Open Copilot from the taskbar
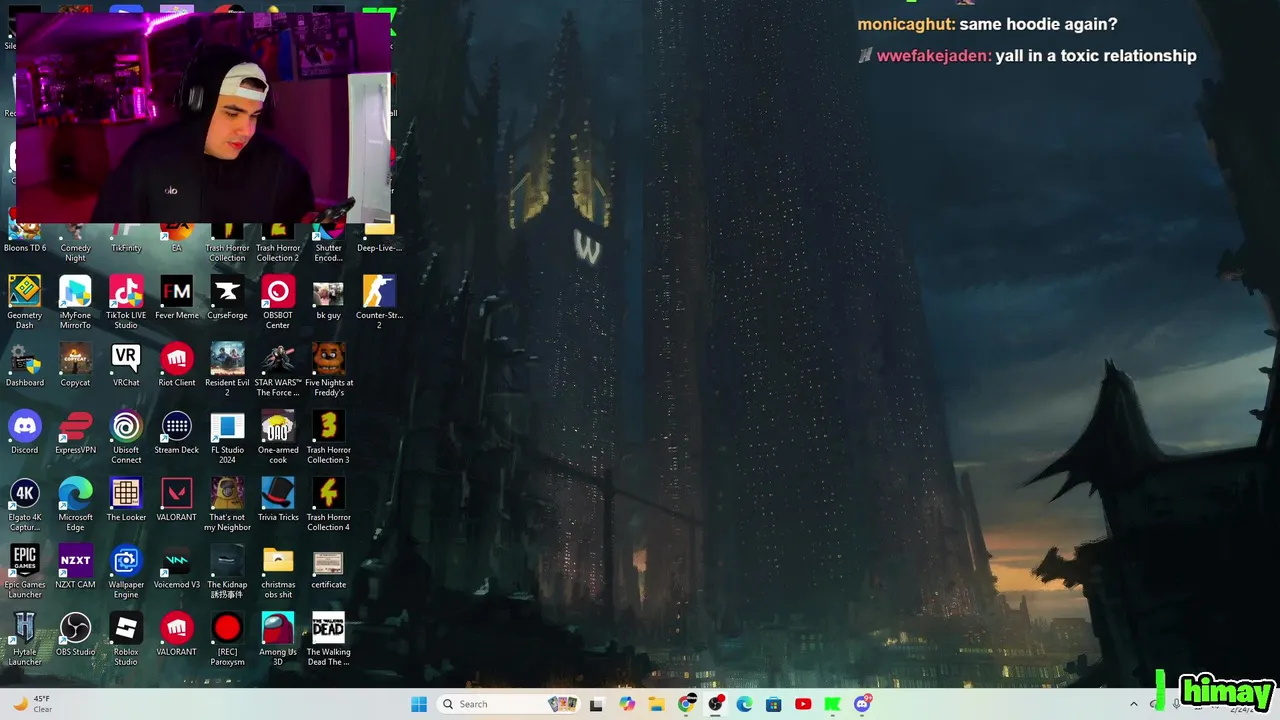Image resolution: width=1280 pixels, height=720 pixels. tap(627, 704)
